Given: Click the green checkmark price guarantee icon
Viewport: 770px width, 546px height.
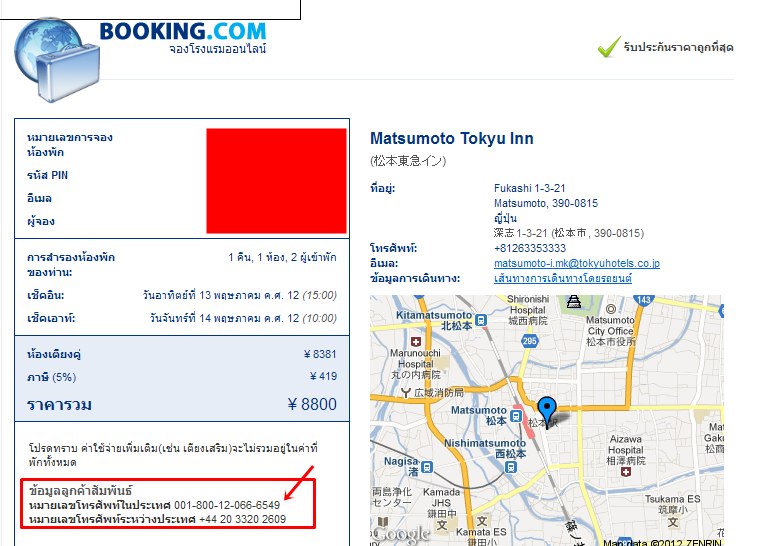Looking at the screenshot, I should tap(609, 47).
